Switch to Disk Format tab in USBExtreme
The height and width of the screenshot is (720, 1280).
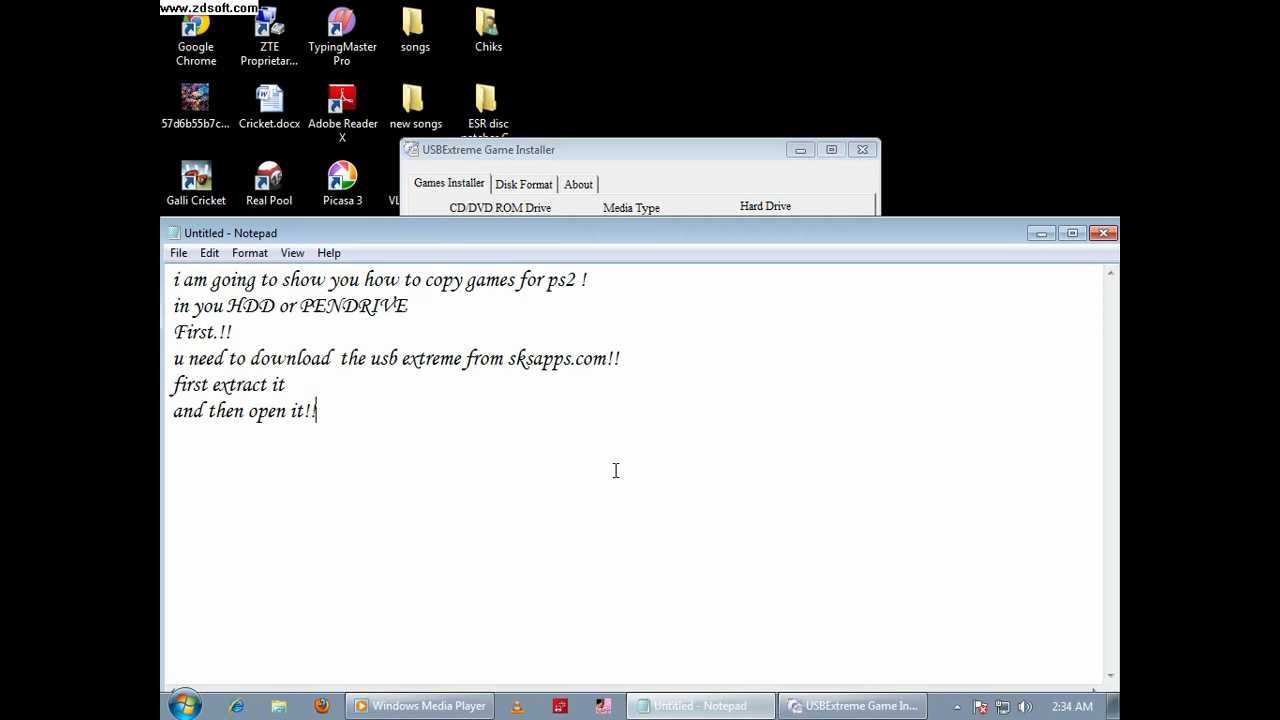[x=523, y=184]
